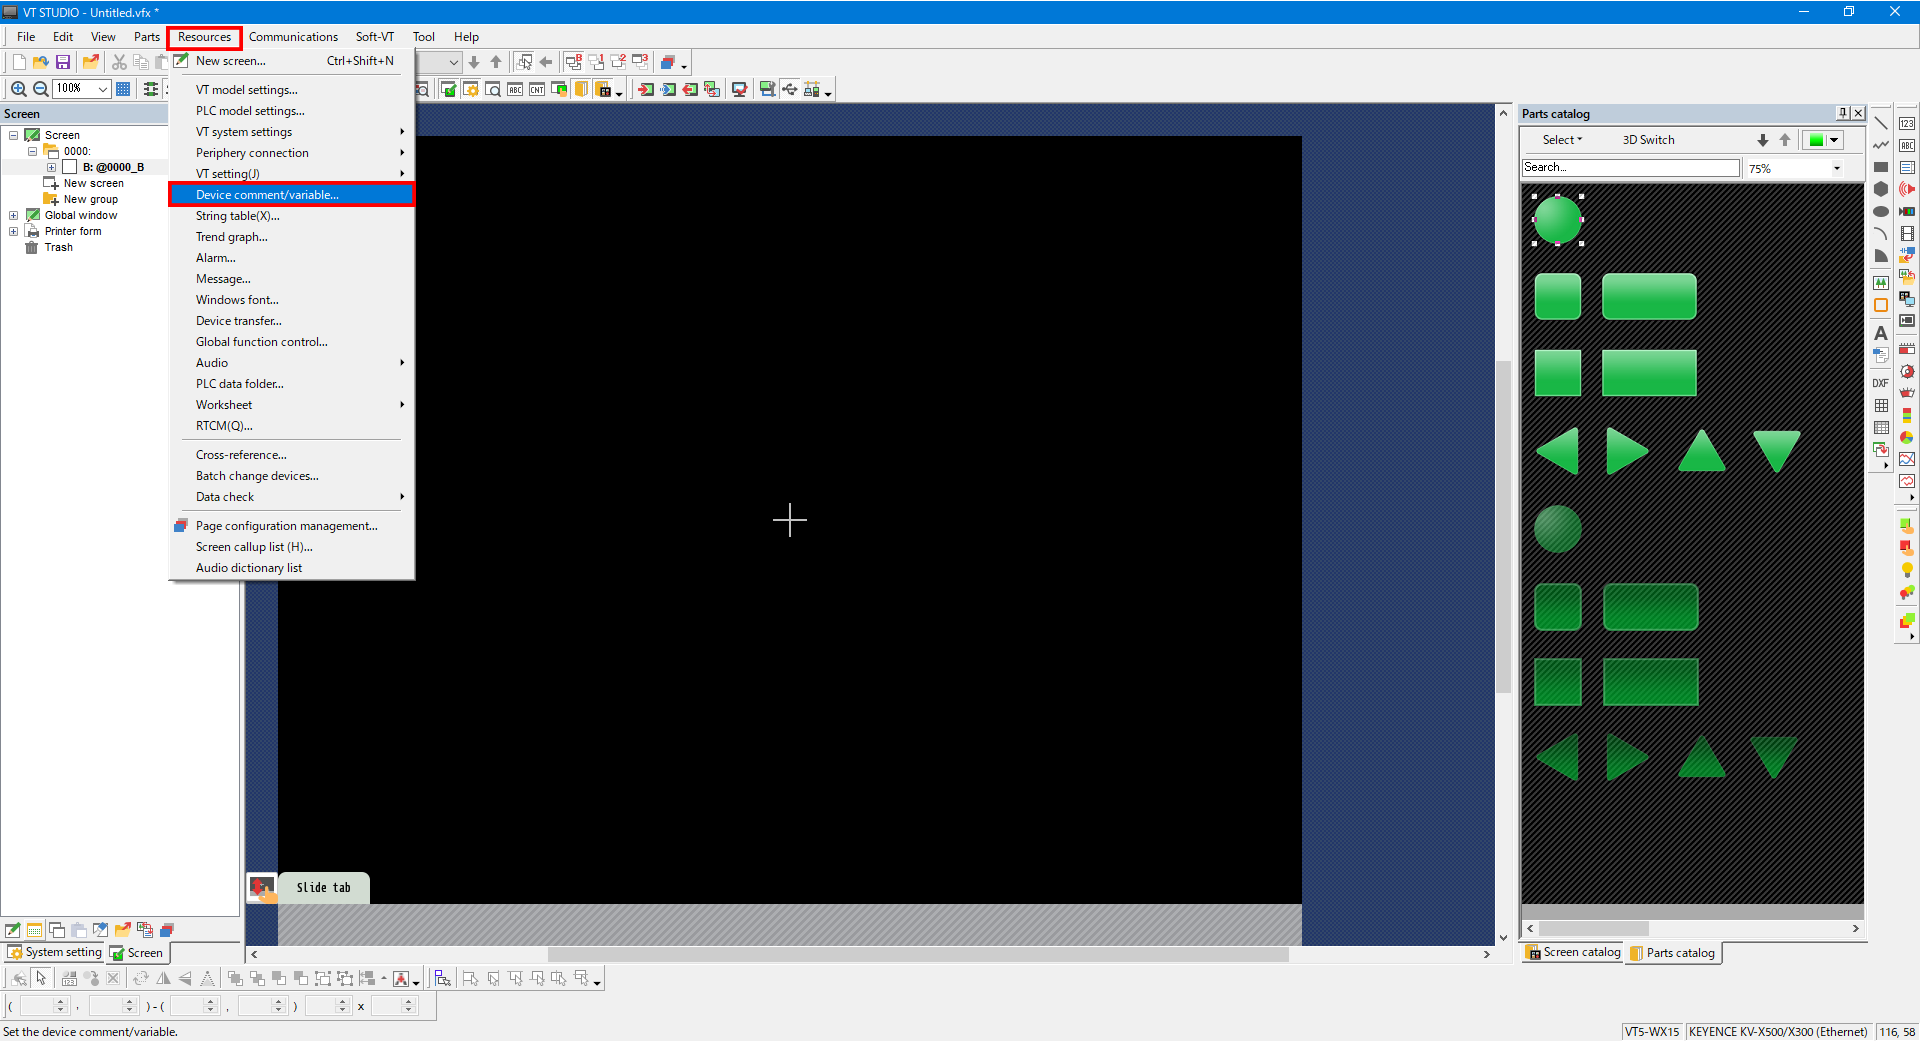Click the DXF import icon
The image size is (1920, 1042).
coord(1880,383)
